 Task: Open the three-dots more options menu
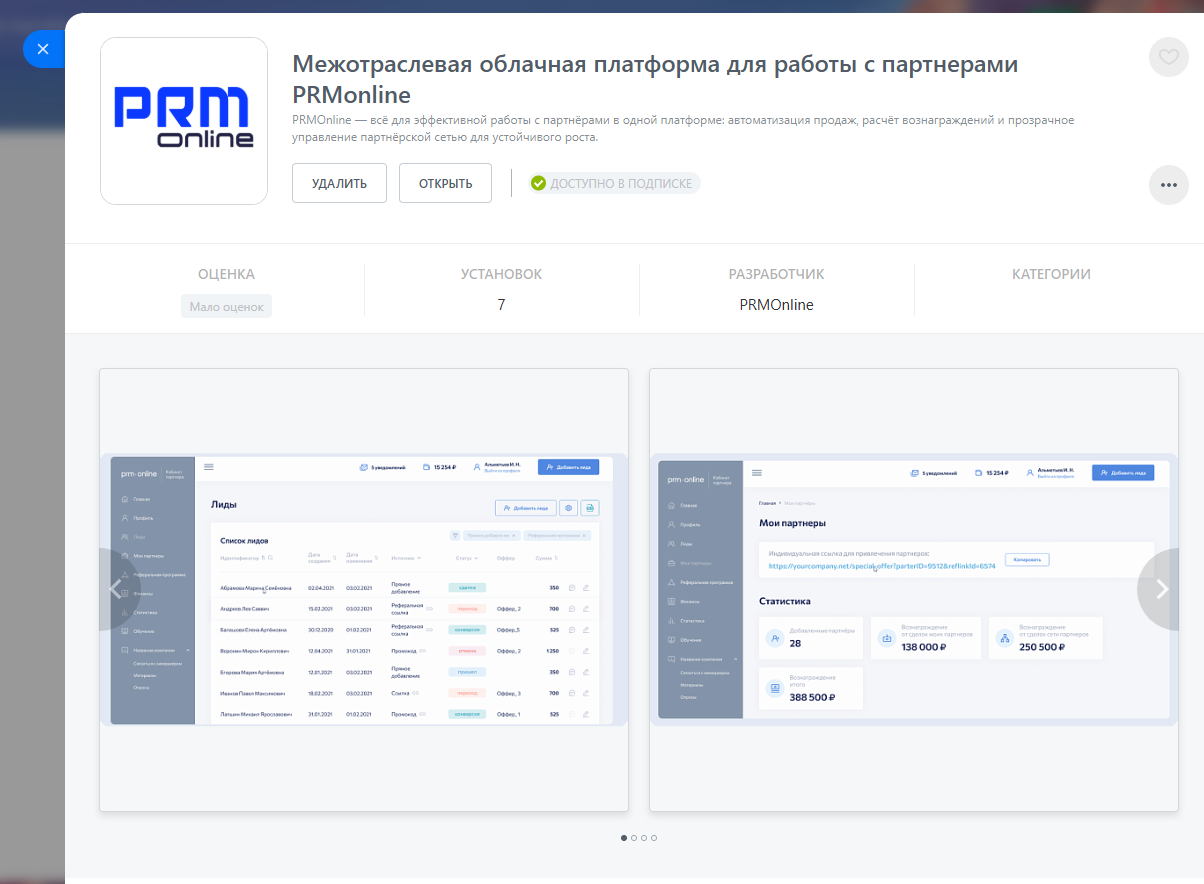click(x=1168, y=185)
